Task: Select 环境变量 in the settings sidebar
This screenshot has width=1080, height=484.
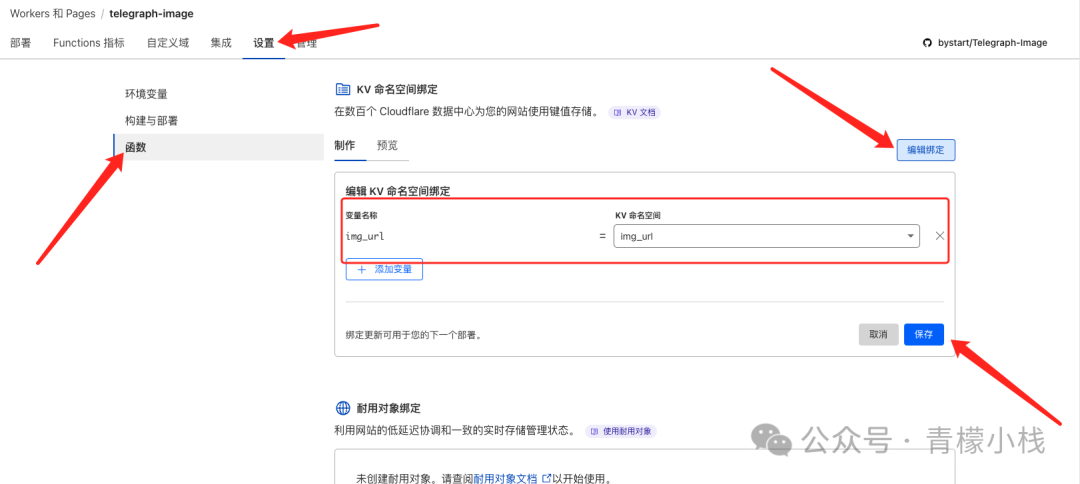Action: pyautogui.click(x=146, y=94)
